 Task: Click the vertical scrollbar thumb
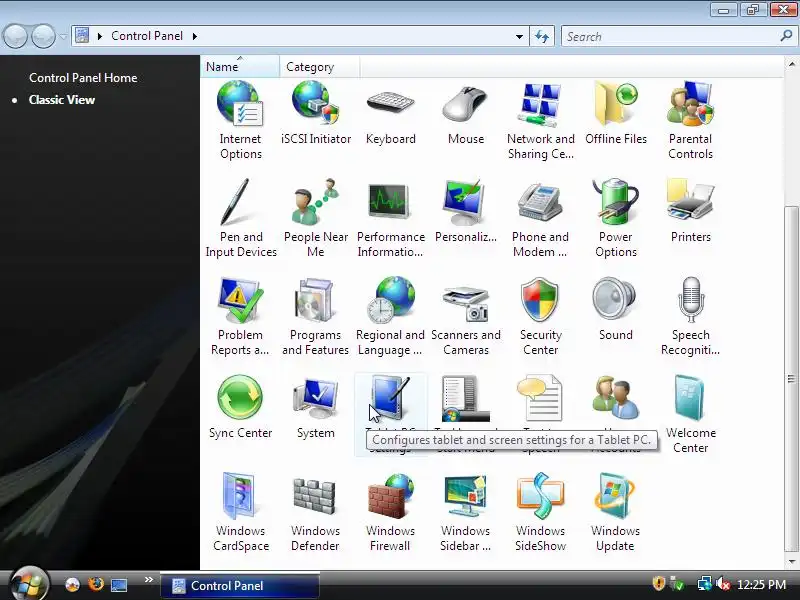point(791,379)
